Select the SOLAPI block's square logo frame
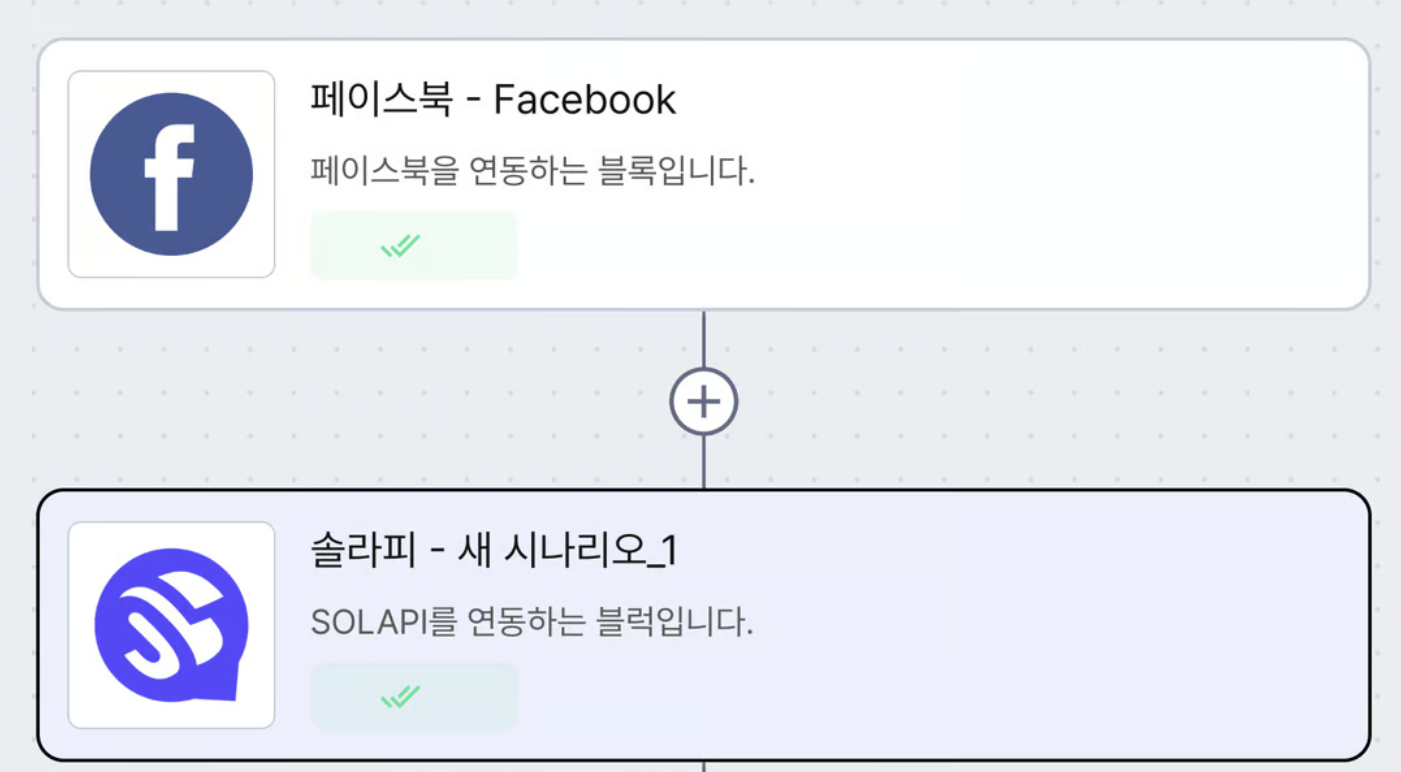 coord(171,625)
